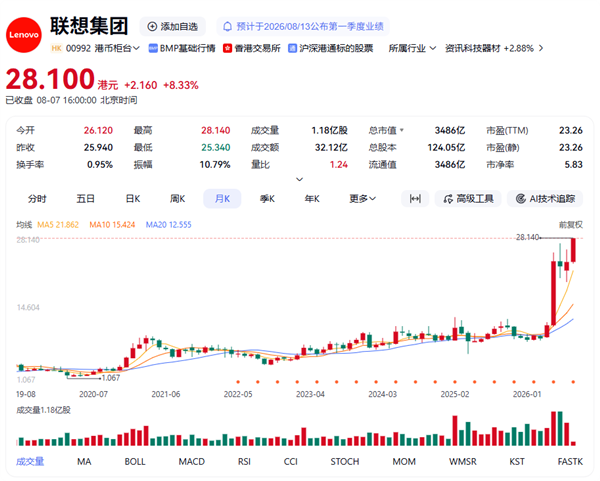Open AI技术追踪 tracking
Viewport: 600px width, 481px height.
click(x=545, y=199)
